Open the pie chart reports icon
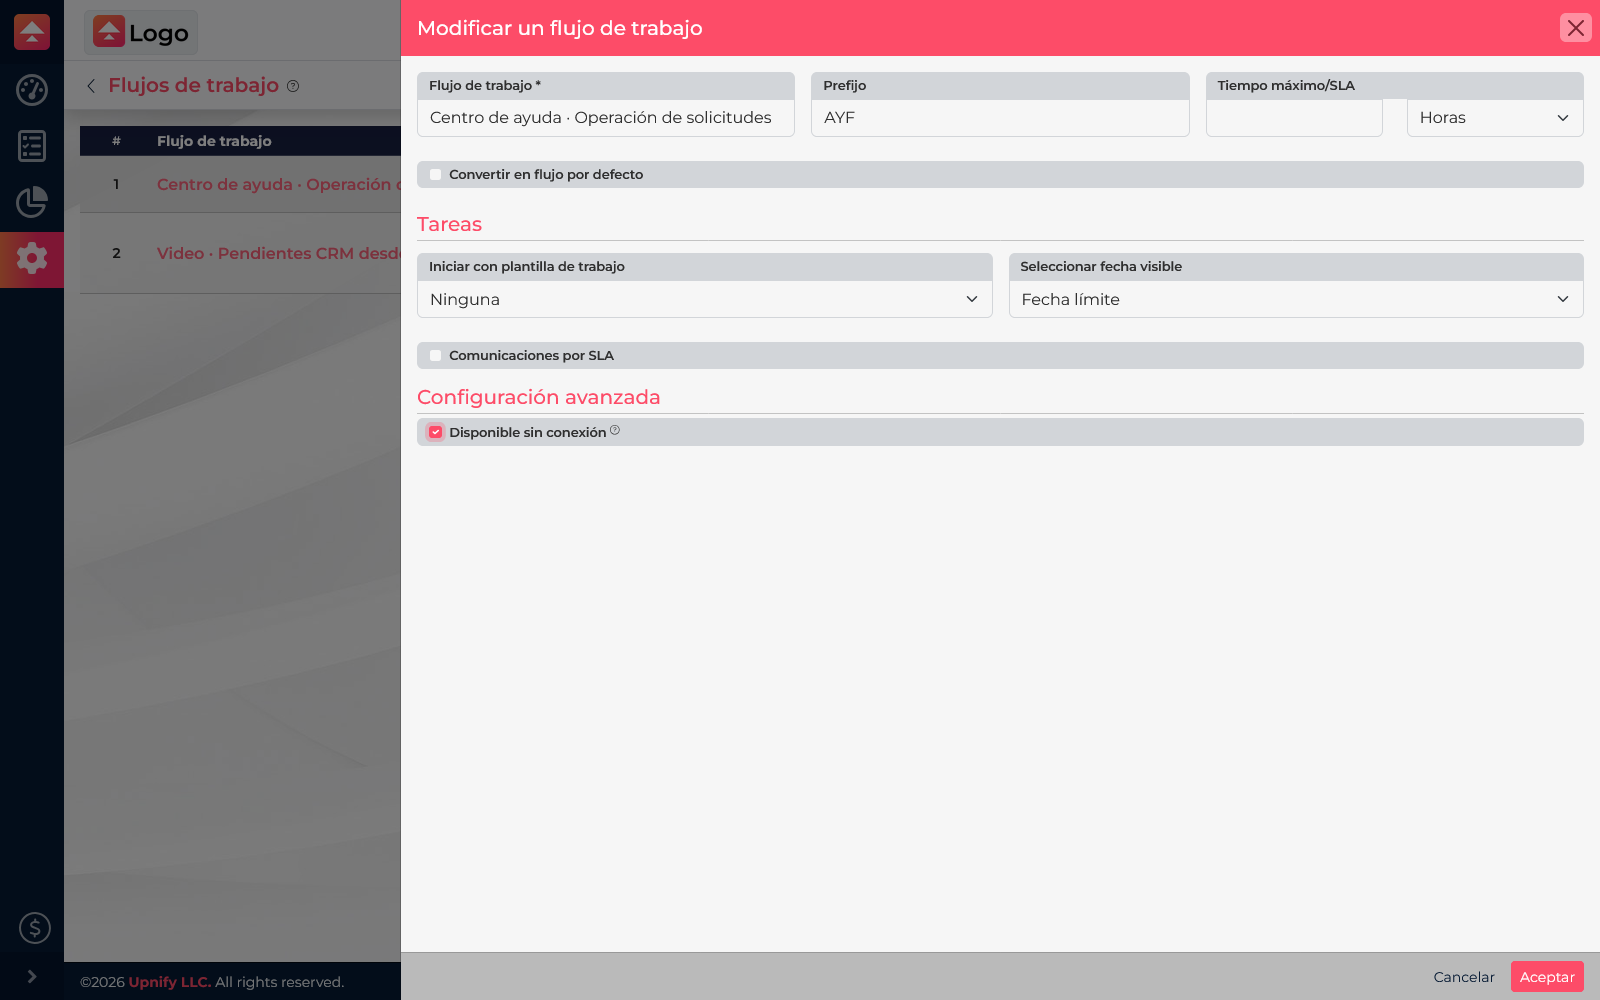Image resolution: width=1600 pixels, height=1000 pixels. (32, 202)
